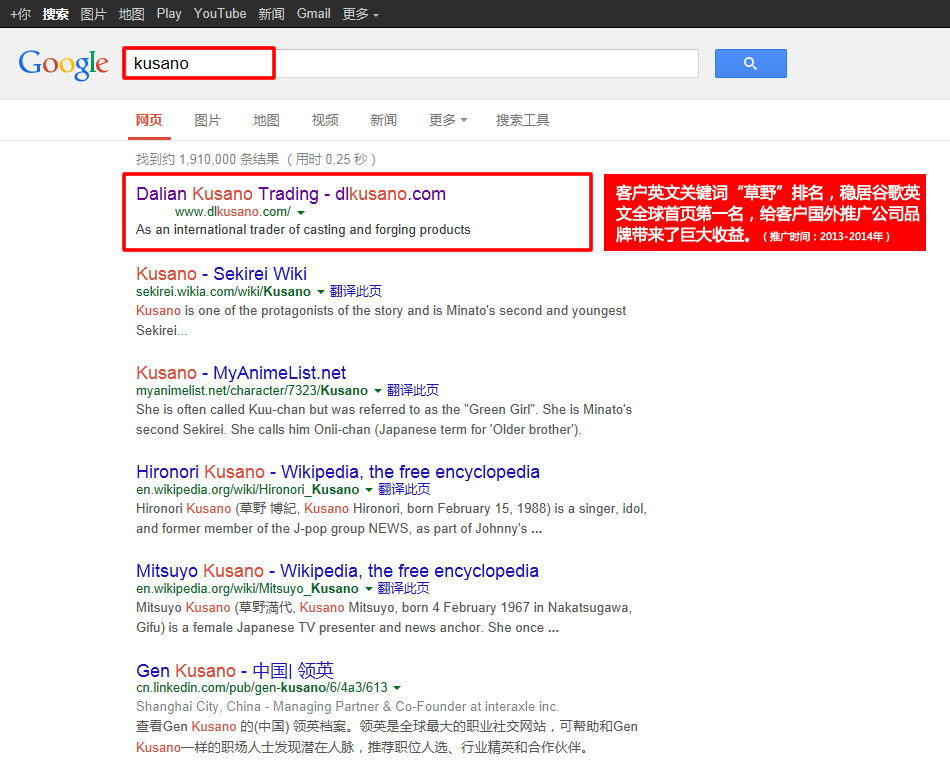Click 'Shanghai City, China - Managing Partner' text

348,706
